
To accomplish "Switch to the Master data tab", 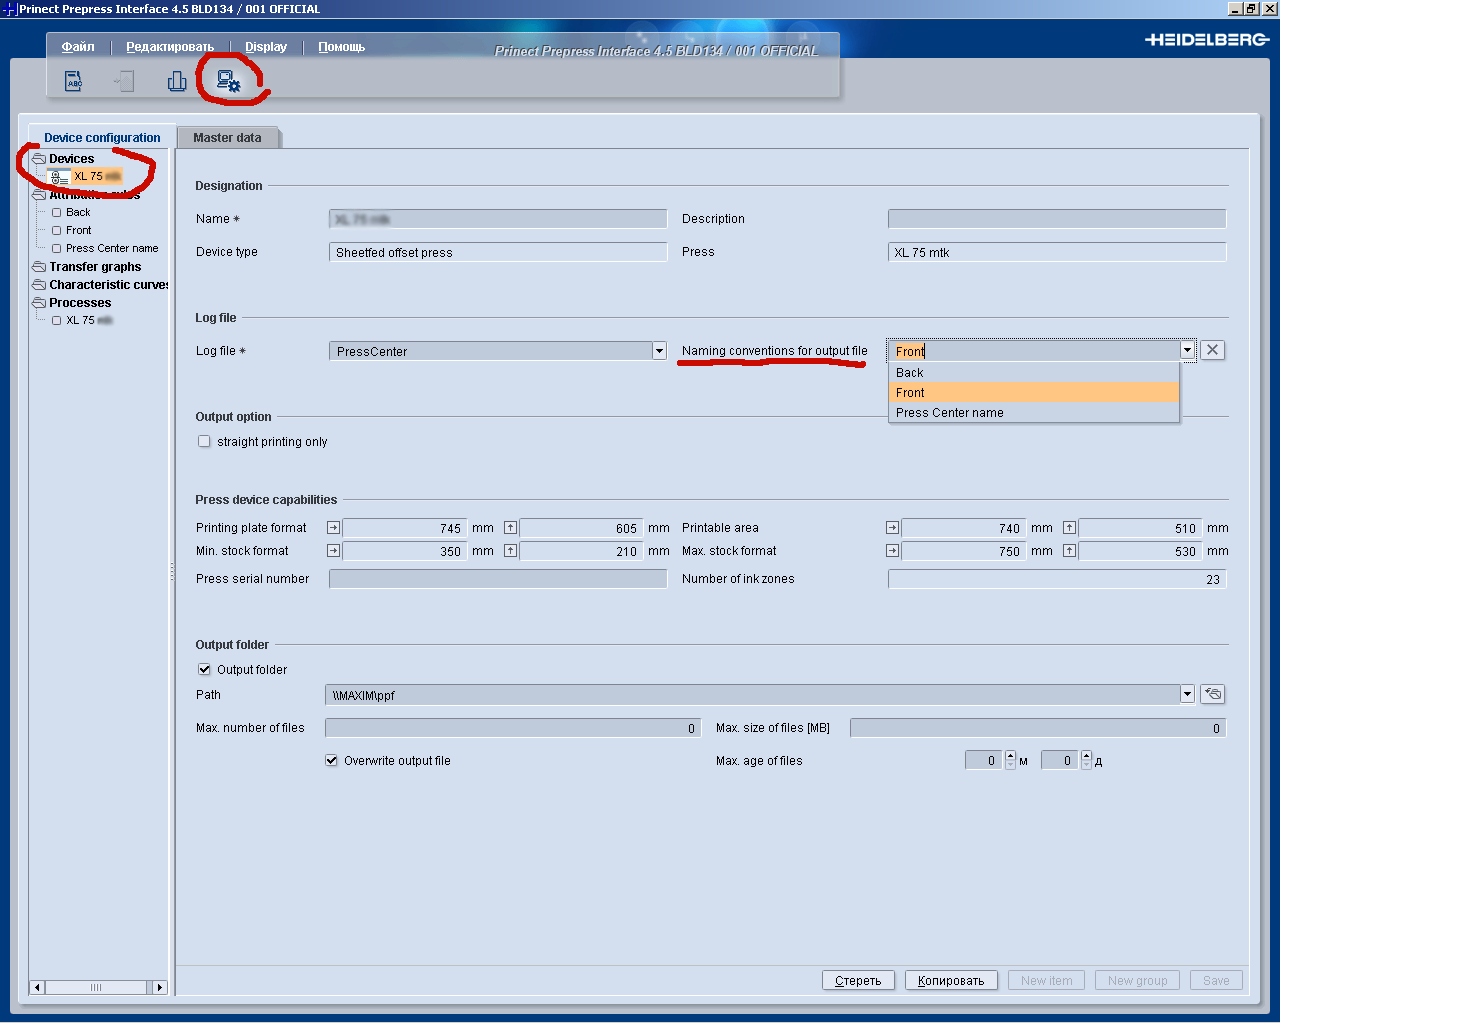I will click(227, 138).
